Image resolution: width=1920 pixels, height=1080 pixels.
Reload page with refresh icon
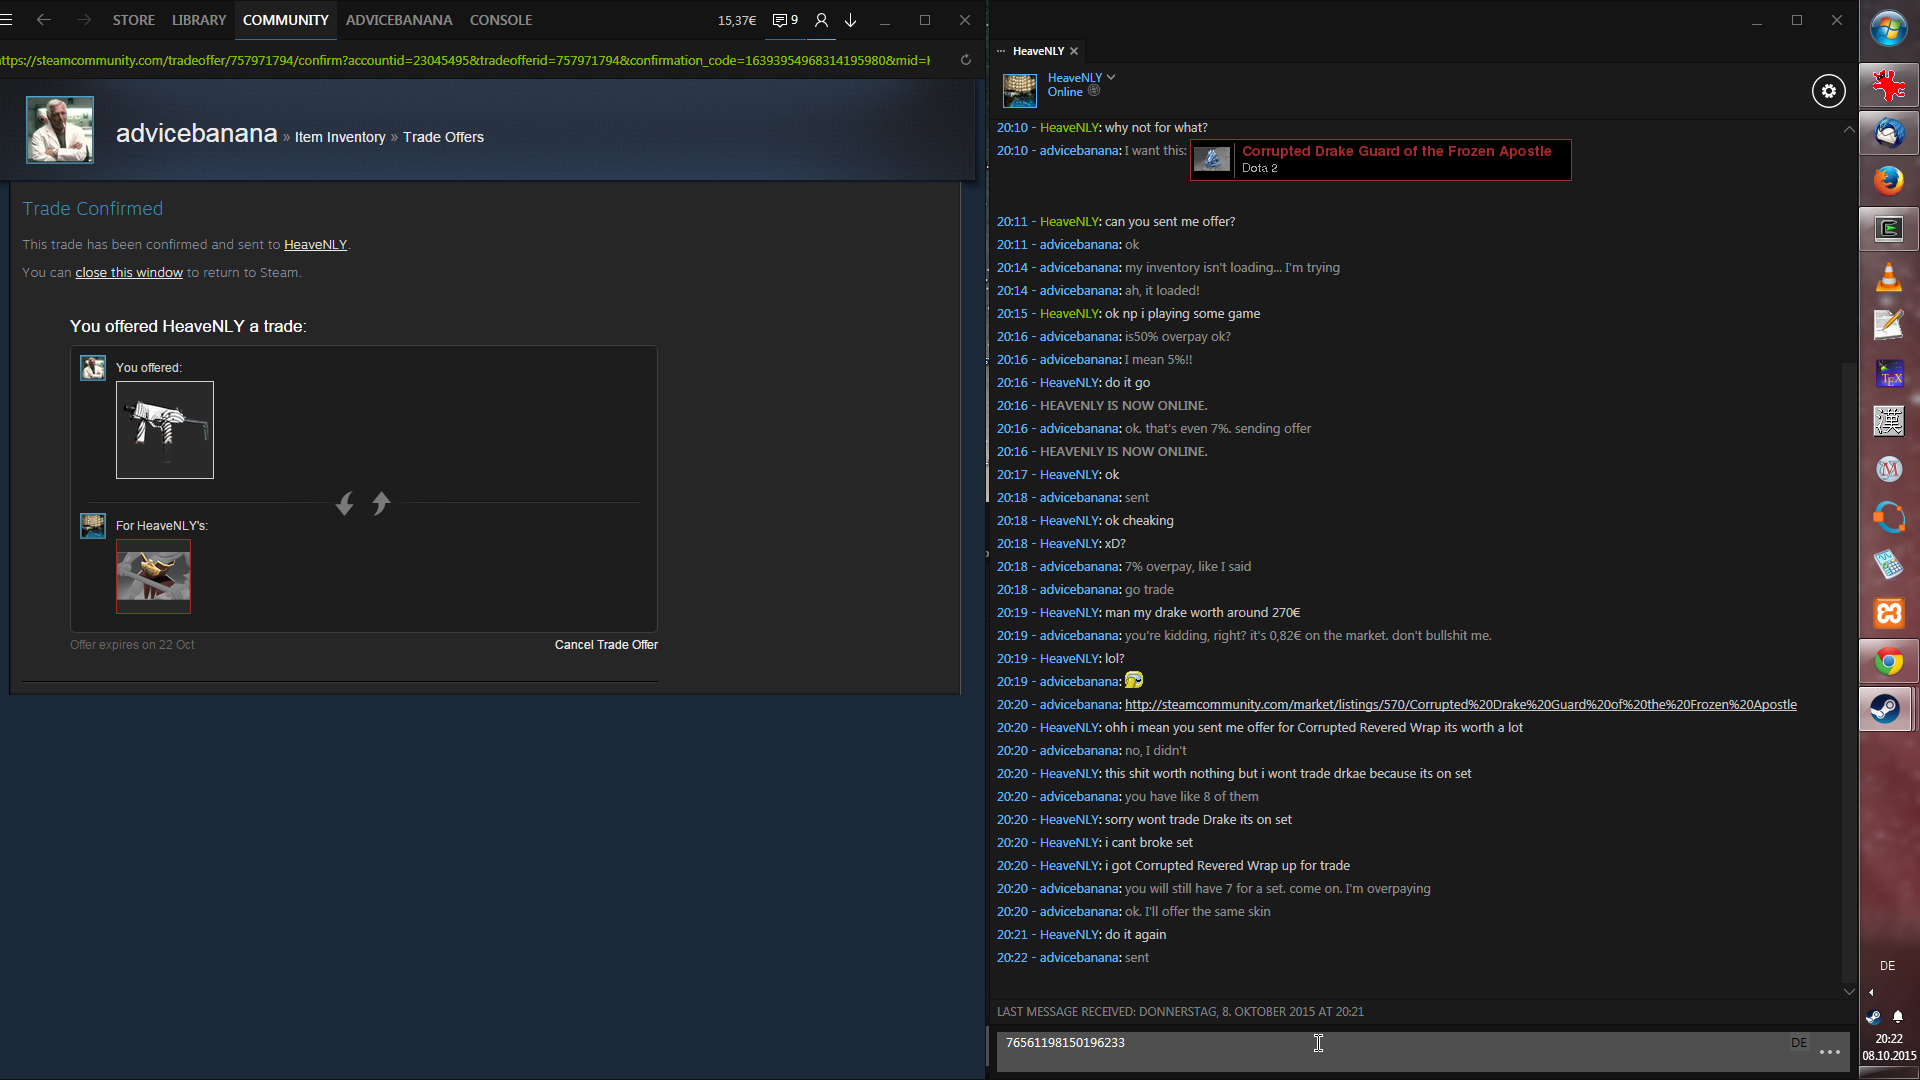pos(965,60)
